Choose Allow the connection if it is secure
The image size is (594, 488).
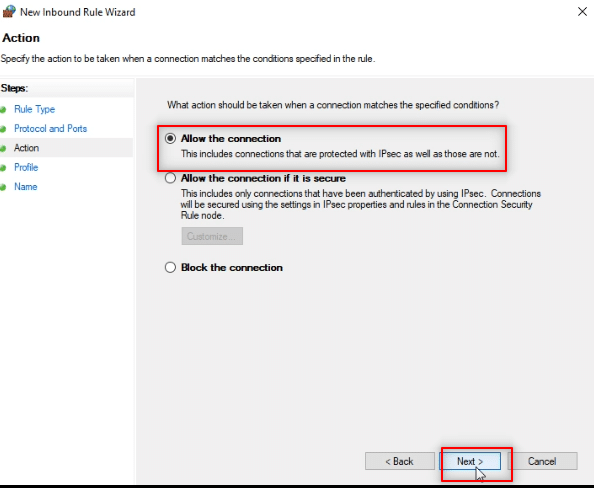[x=170, y=178]
